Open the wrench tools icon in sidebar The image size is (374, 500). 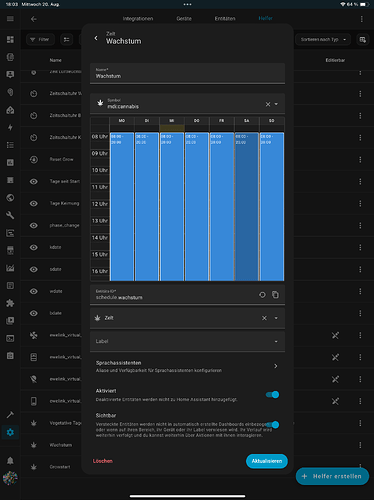[x=10, y=215]
